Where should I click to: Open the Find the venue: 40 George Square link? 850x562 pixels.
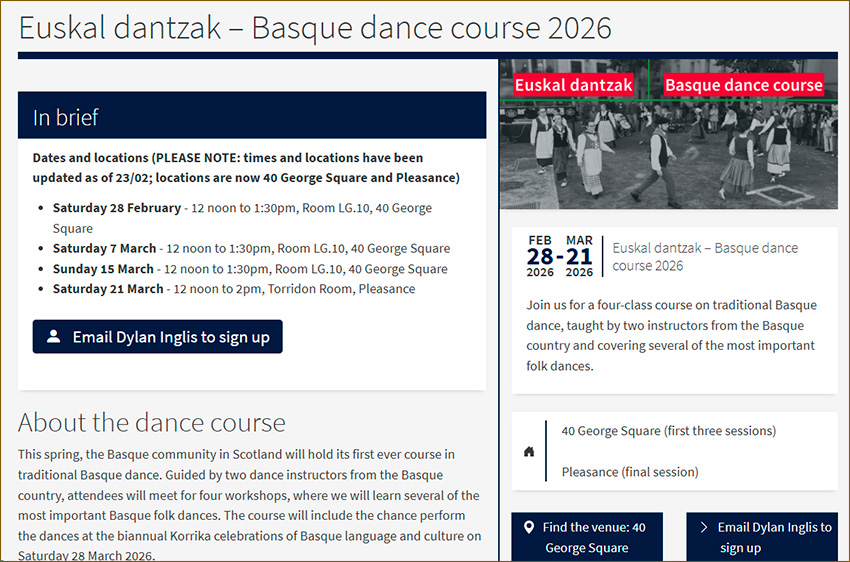click(x=594, y=537)
